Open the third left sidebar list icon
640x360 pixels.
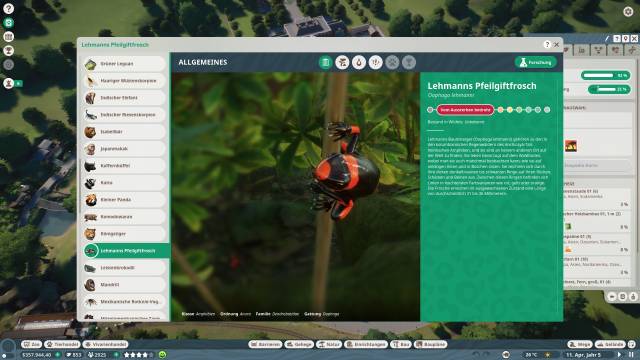9,37
